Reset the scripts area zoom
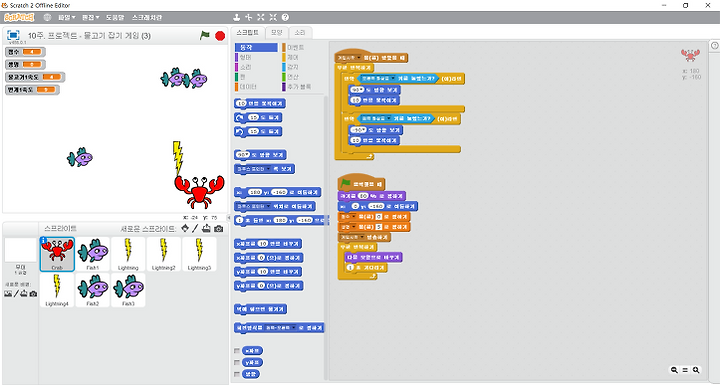Viewport: 720px width, 385px height. coord(685,370)
